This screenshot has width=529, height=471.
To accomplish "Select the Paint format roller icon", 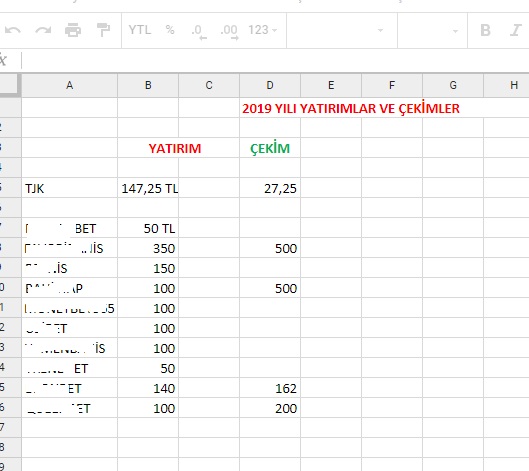I will (x=103, y=30).
